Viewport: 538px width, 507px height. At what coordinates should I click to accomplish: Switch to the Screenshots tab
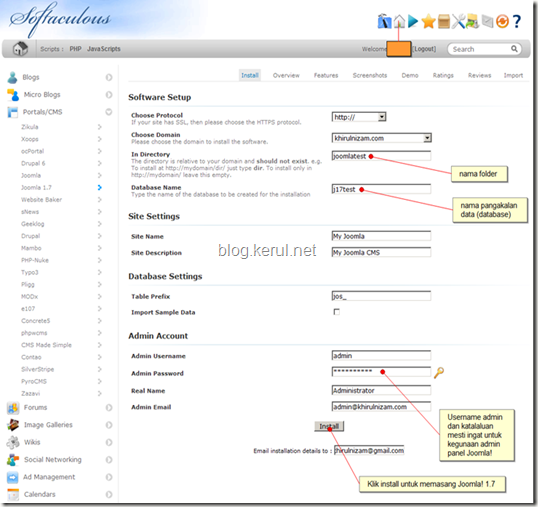click(x=370, y=75)
